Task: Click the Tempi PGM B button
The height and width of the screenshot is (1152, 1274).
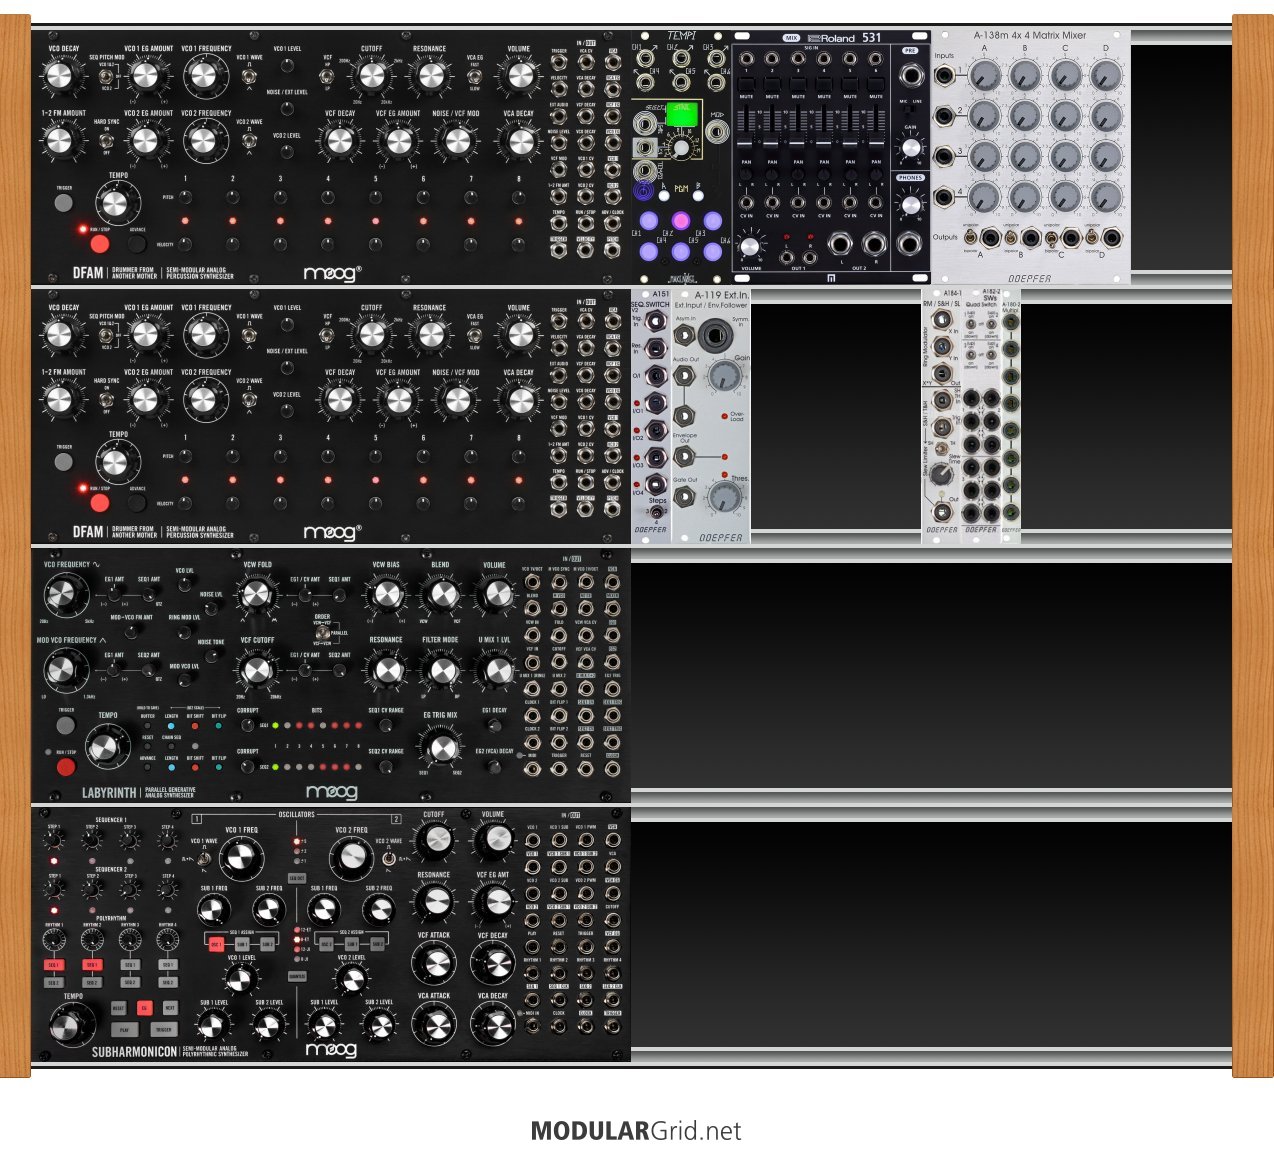Action: tap(697, 196)
